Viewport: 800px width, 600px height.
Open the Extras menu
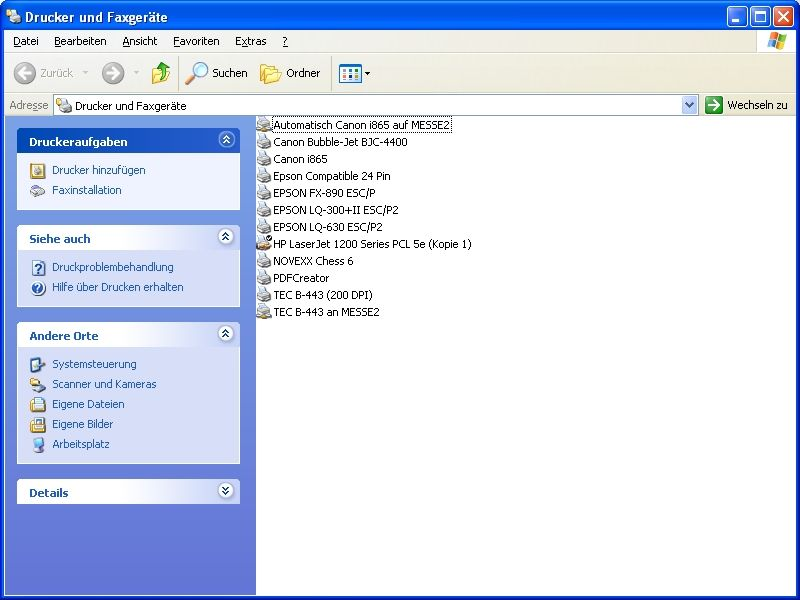point(251,41)
